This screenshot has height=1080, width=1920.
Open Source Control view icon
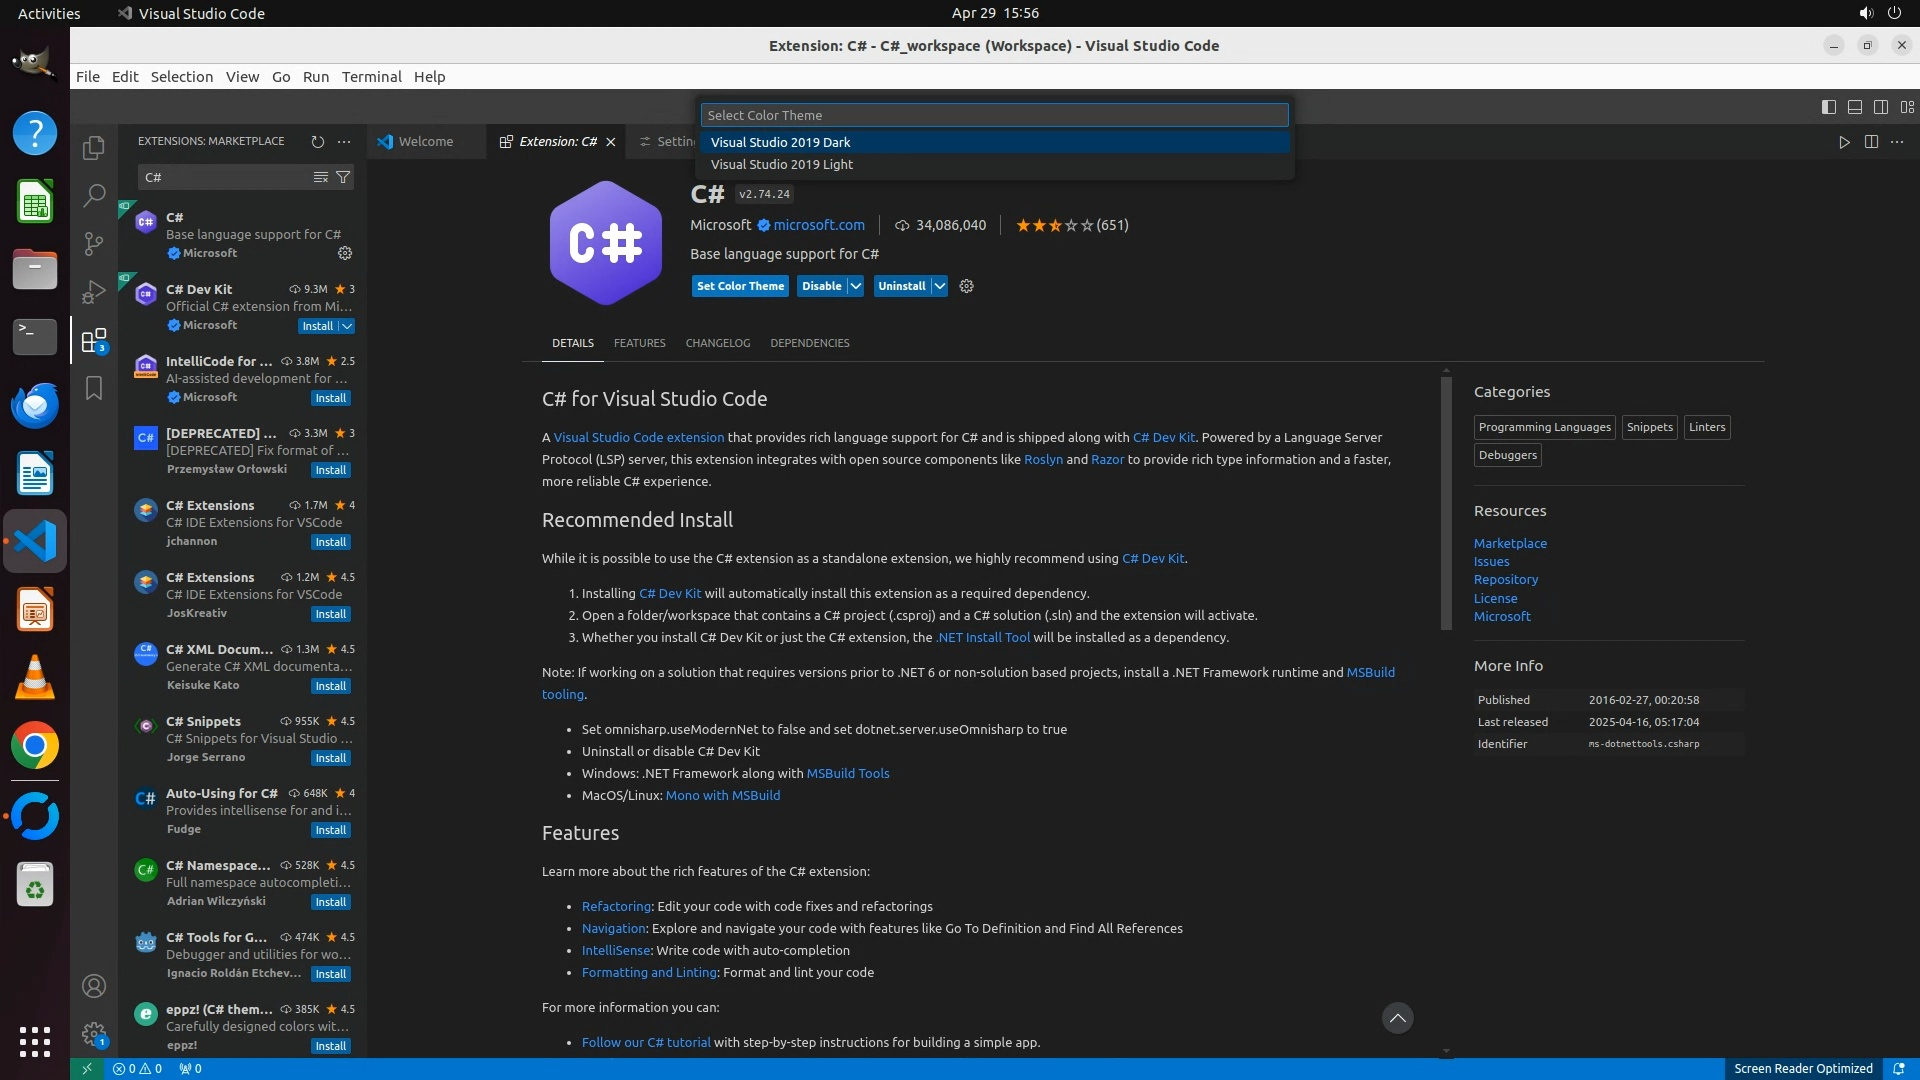coord(94,243)
